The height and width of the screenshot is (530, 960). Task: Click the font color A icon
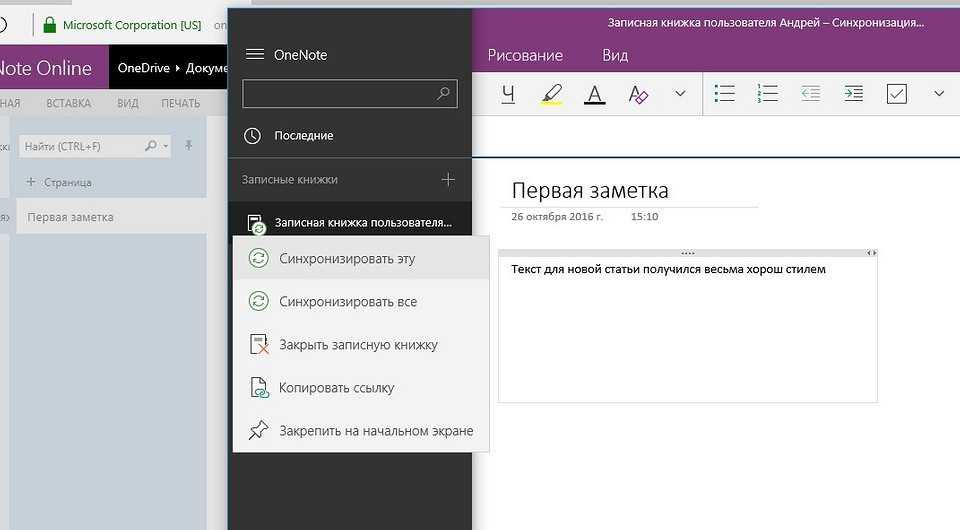click(x=595, y=94)
